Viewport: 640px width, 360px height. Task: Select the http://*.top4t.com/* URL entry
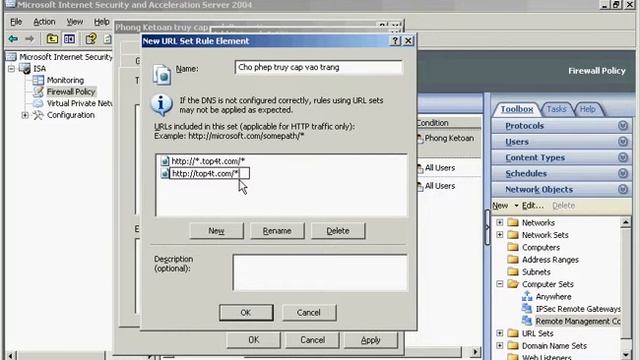point(208,161)
